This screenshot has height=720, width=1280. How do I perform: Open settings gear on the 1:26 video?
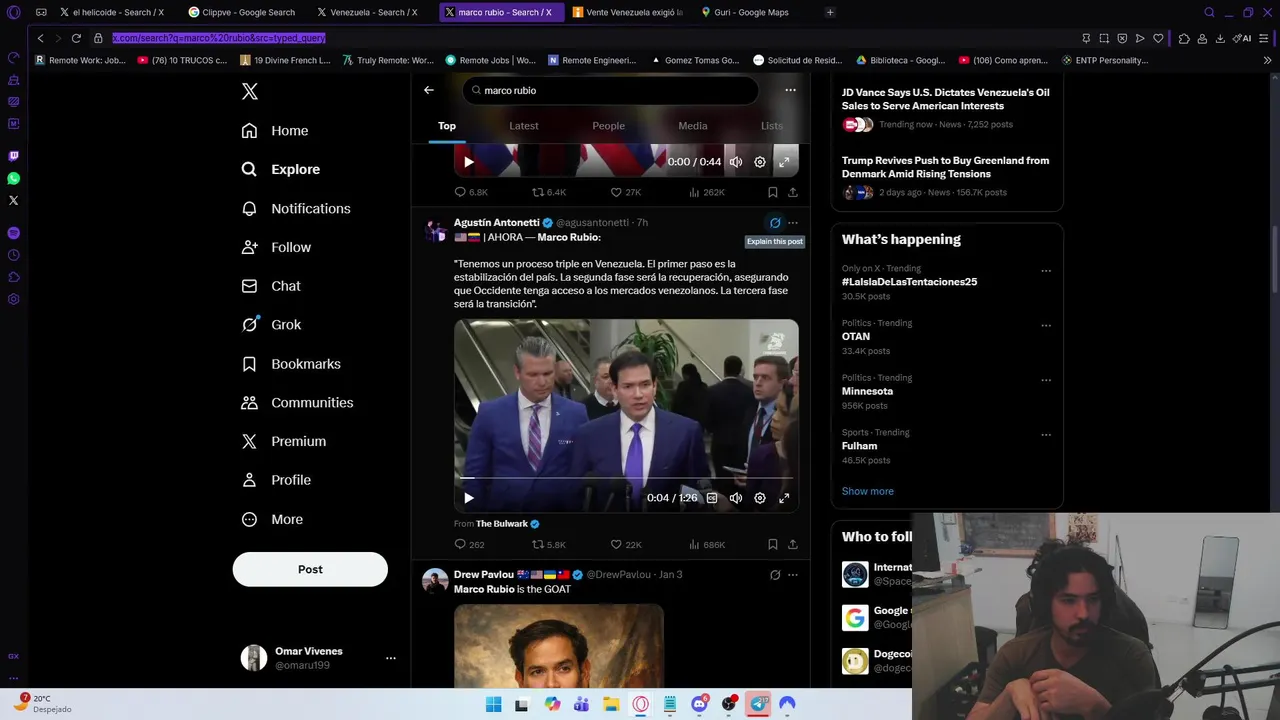tap(760, 498)
